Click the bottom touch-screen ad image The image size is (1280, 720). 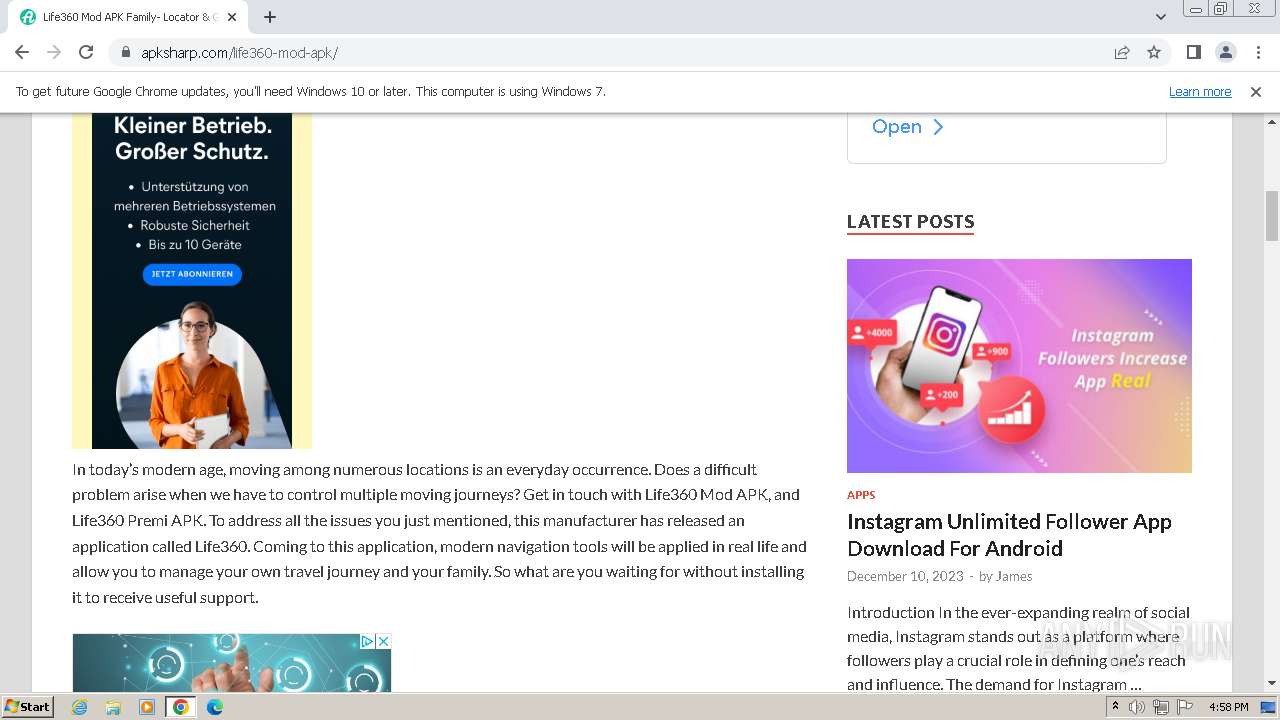click(231, 663)
